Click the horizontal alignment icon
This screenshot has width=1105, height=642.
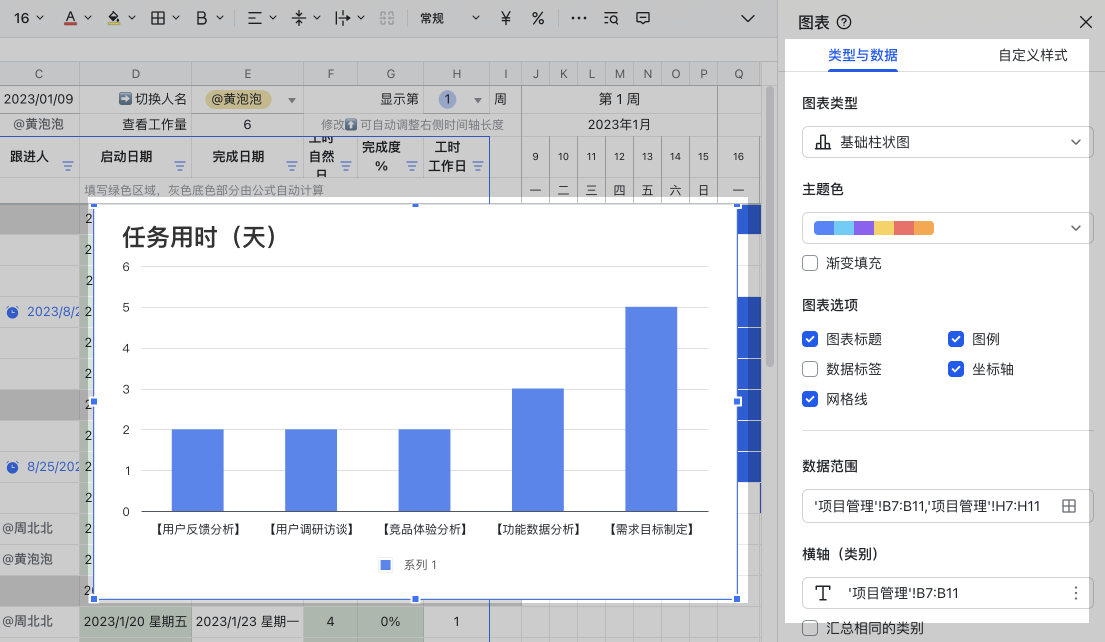pos(254,18)
